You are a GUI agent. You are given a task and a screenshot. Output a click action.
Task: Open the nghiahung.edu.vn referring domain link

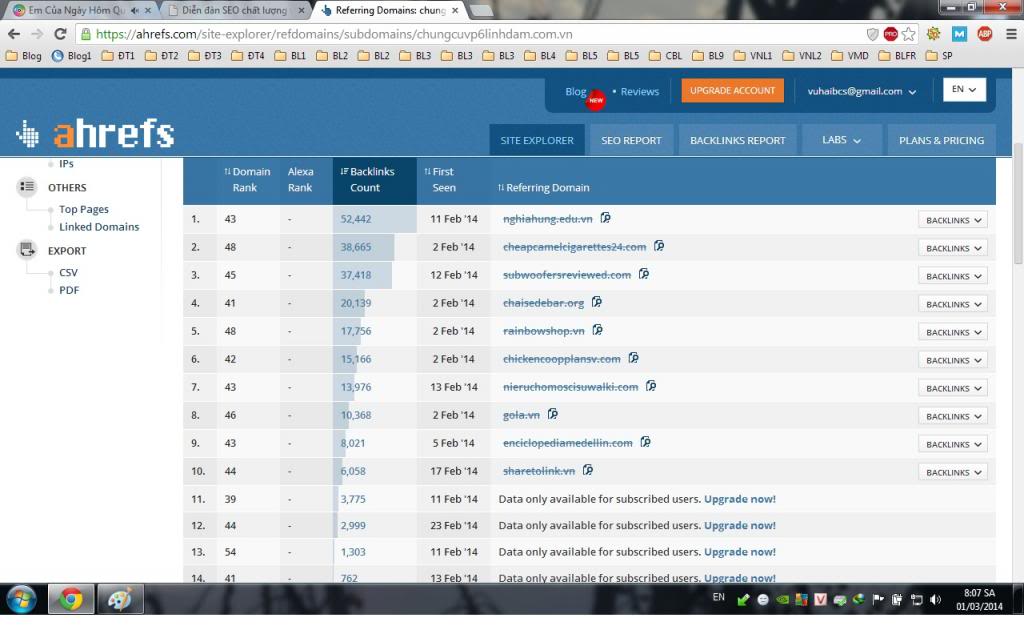tap(547, 219)
